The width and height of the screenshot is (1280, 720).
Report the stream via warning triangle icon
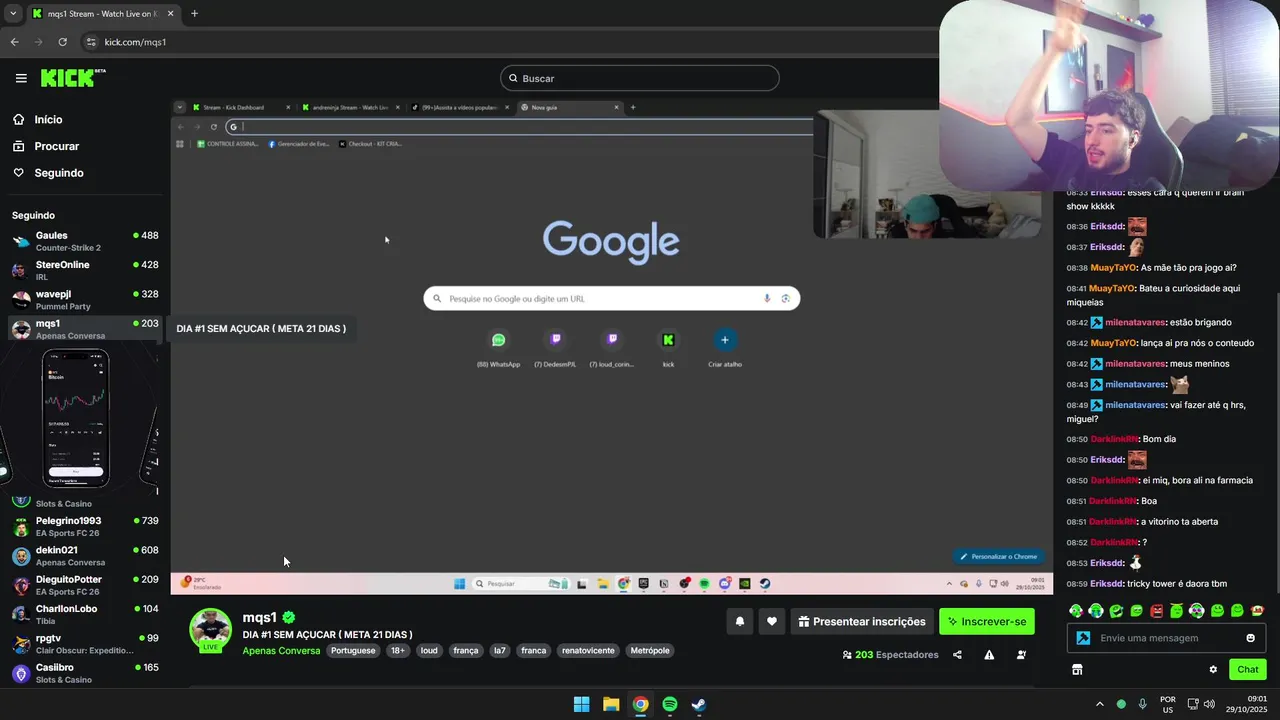pyautogui.click(x=989, y=655)
